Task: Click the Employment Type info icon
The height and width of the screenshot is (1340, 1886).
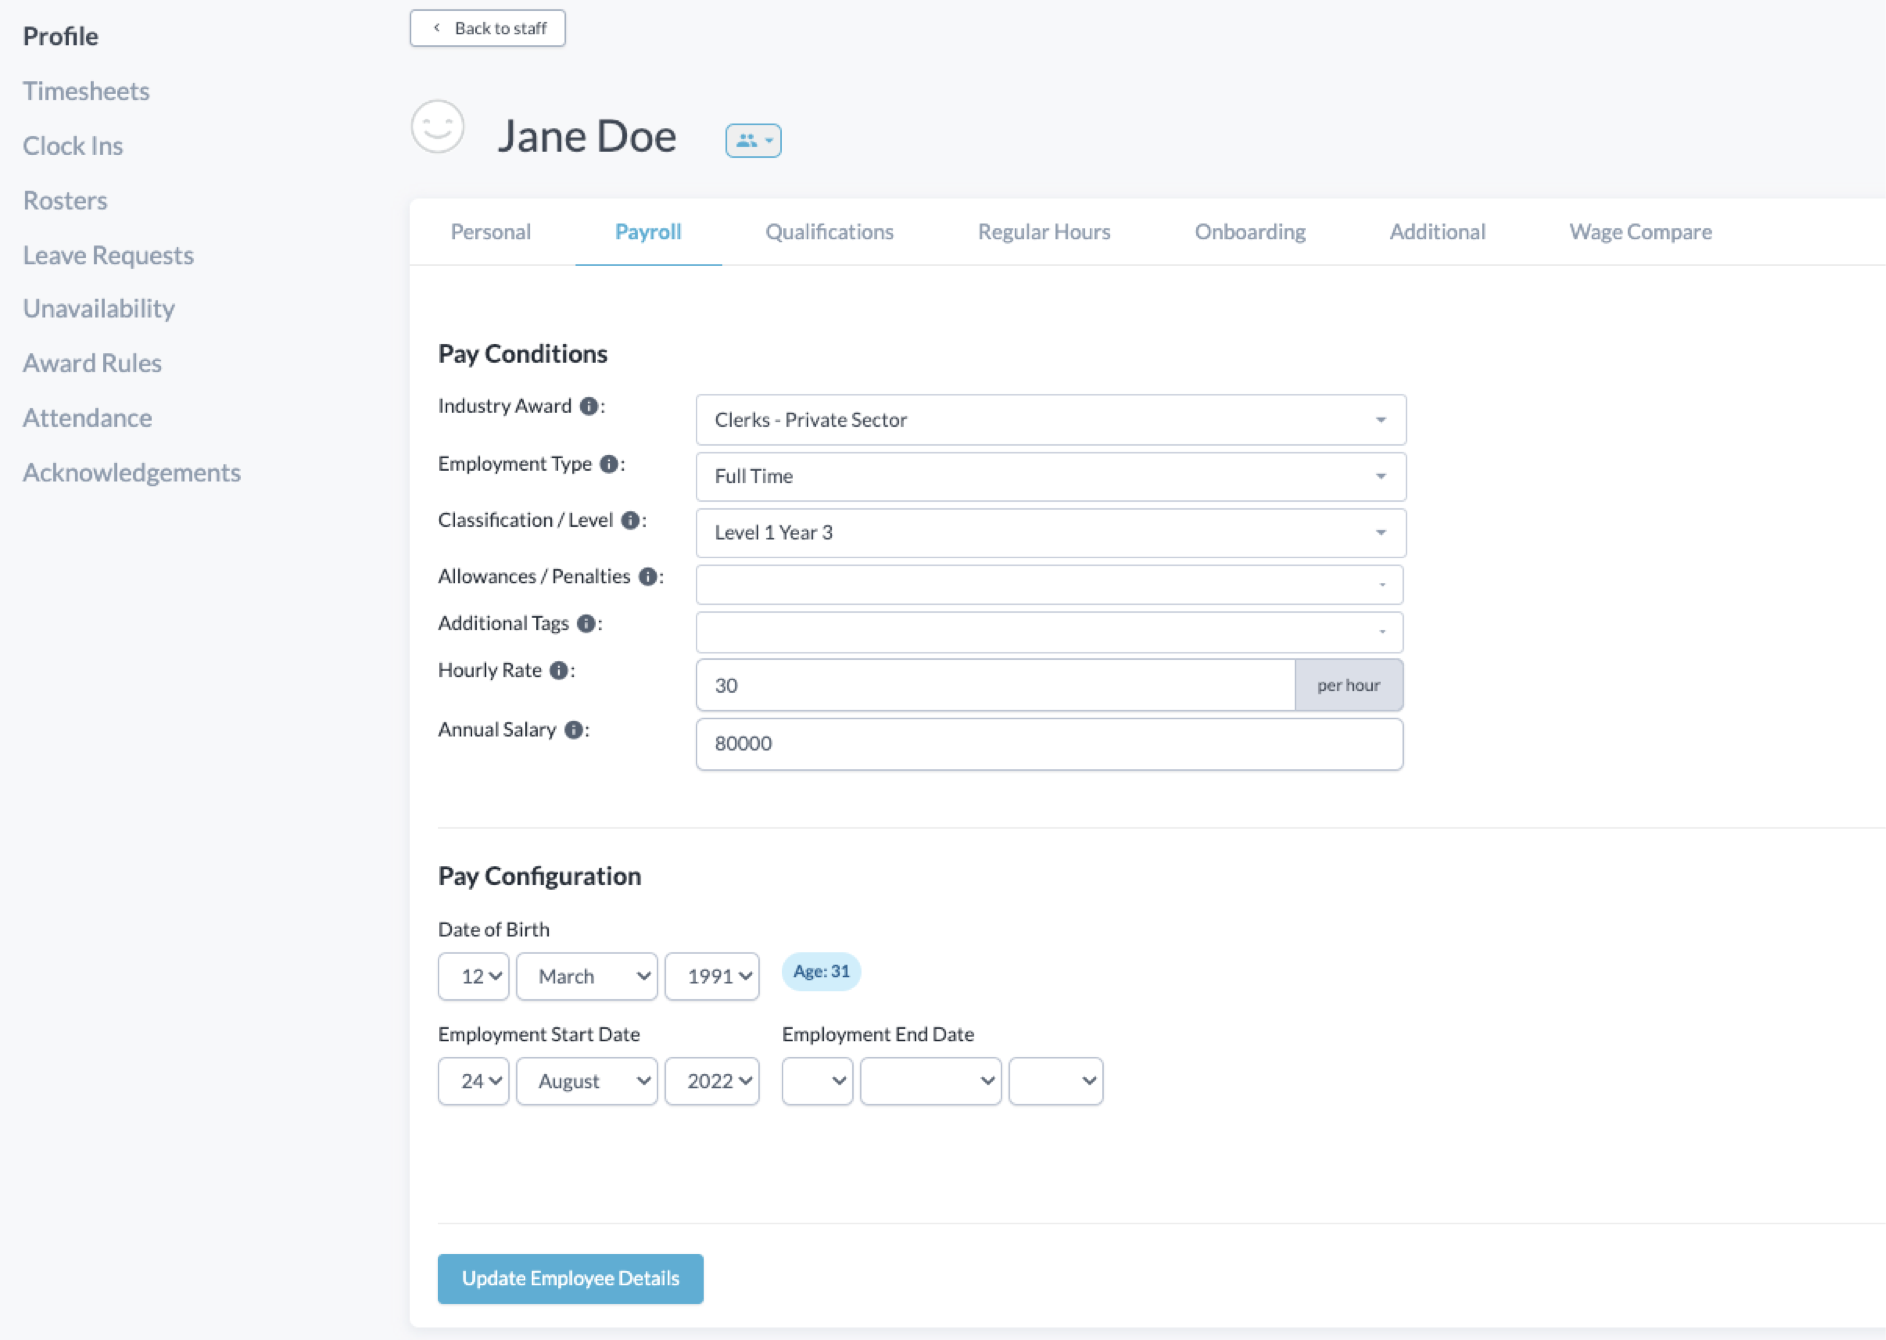Action: [608, 464]
